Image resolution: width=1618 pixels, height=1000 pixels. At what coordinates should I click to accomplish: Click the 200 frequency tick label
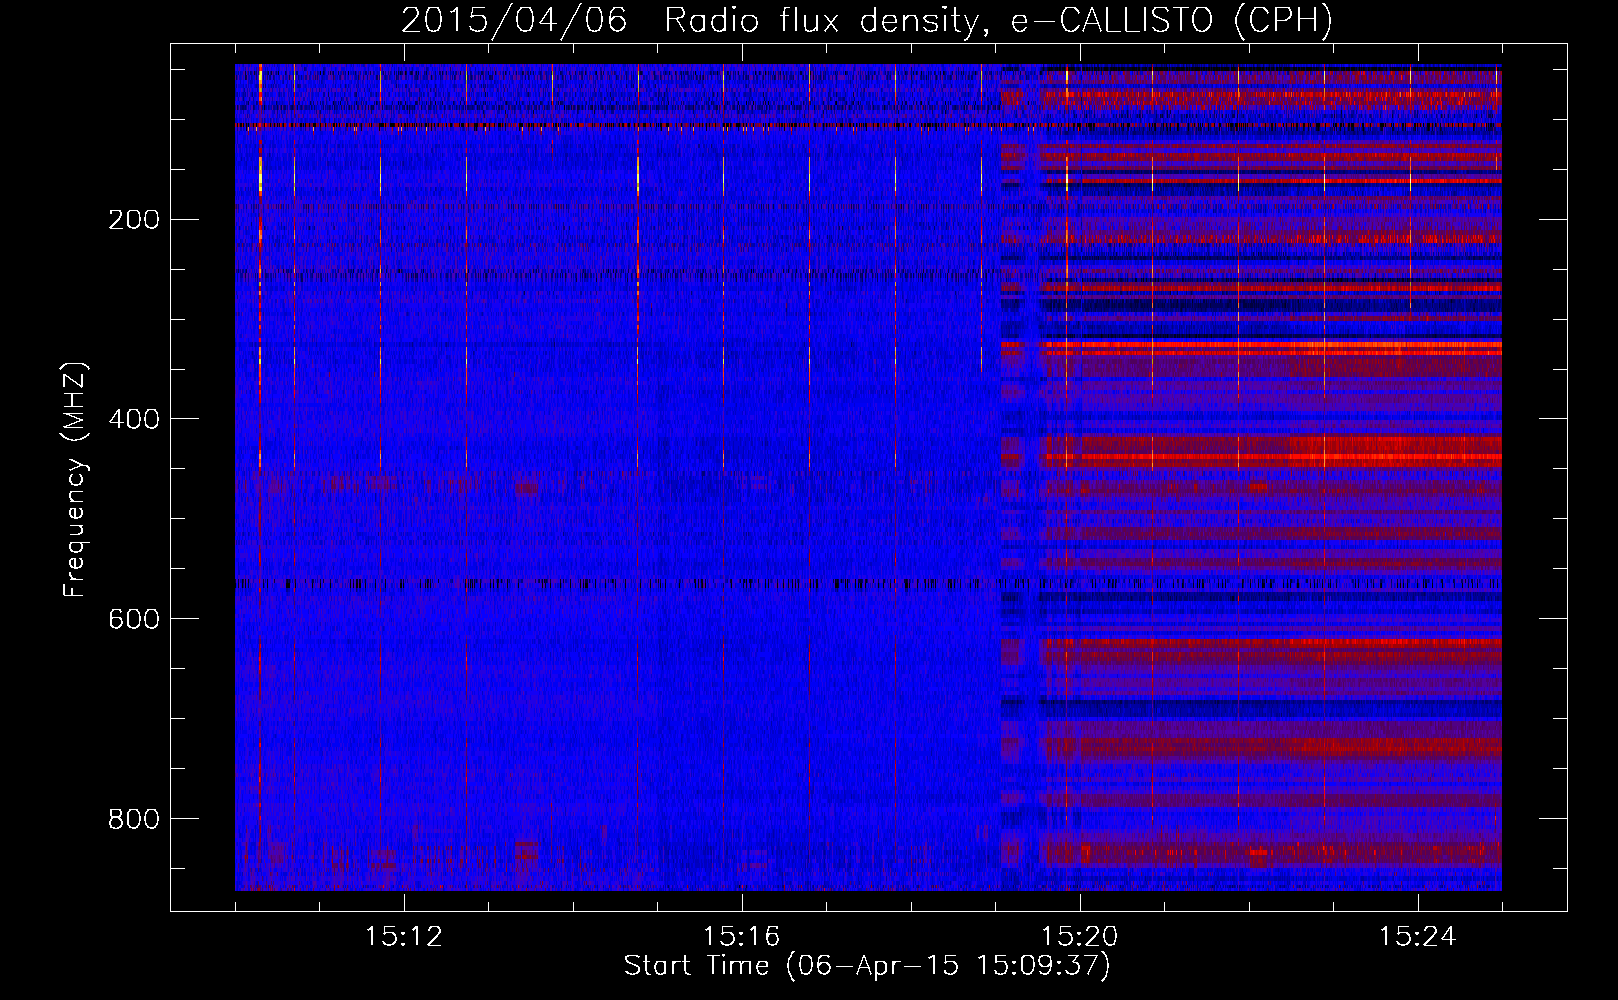(134, 219)
